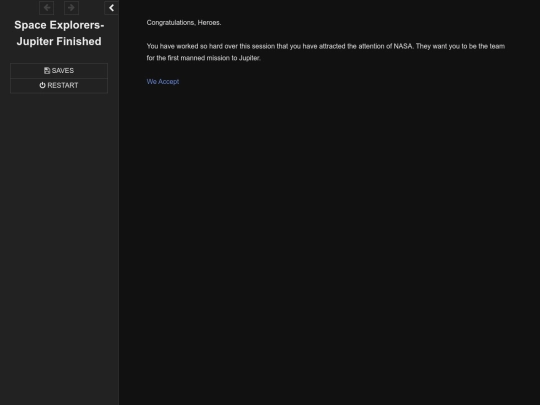Click the power icon beside RESTART

[x=42, y=85]
